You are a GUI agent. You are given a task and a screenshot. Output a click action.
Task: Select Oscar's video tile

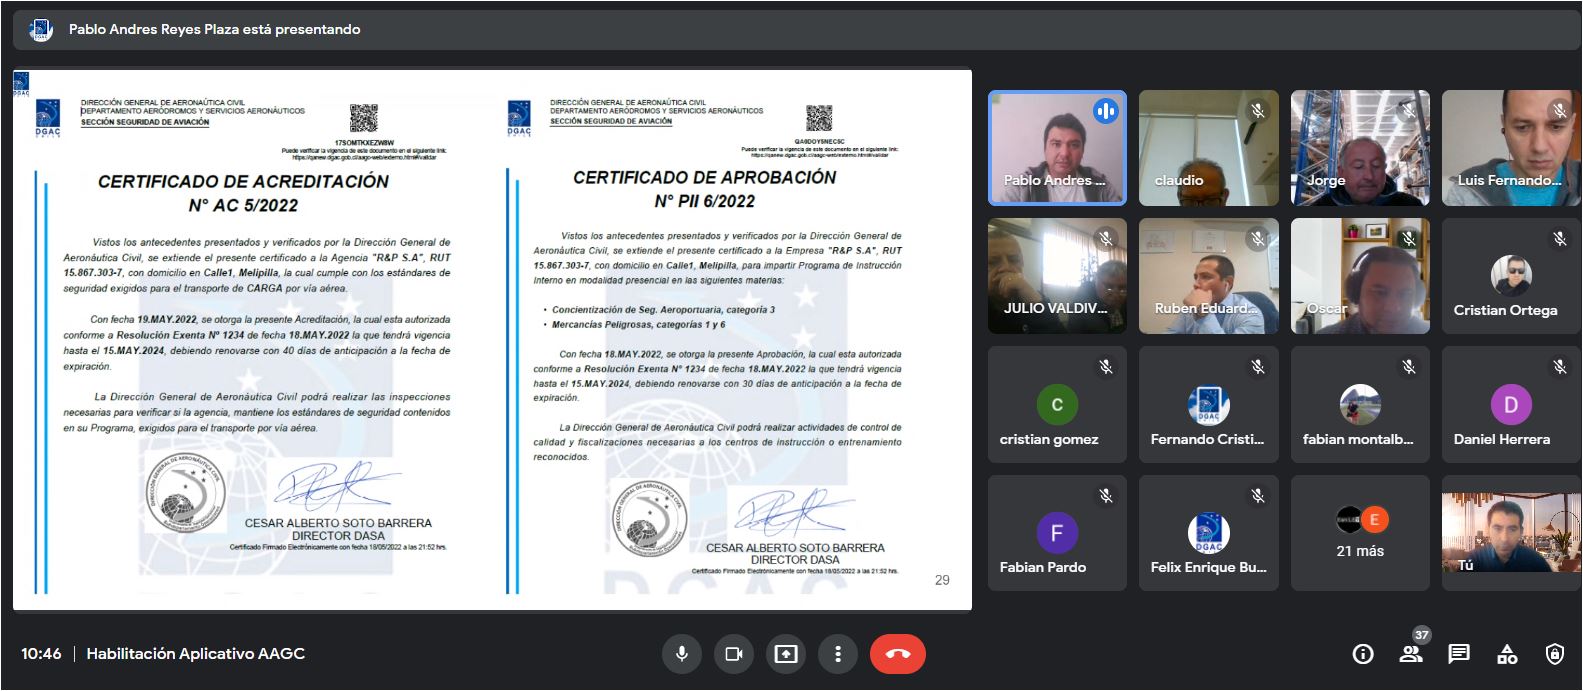[x=1360, y=276]
